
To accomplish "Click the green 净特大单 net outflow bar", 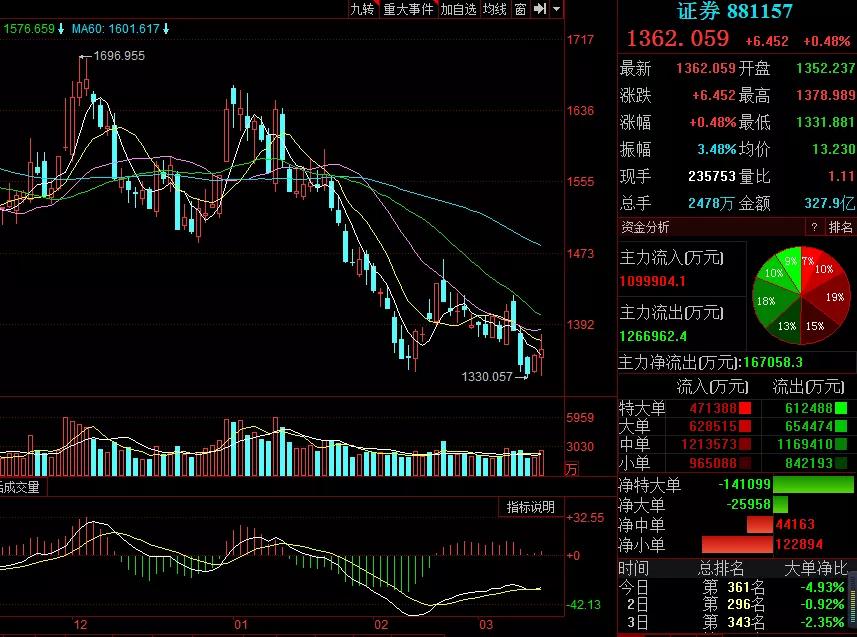I will 813,484.
